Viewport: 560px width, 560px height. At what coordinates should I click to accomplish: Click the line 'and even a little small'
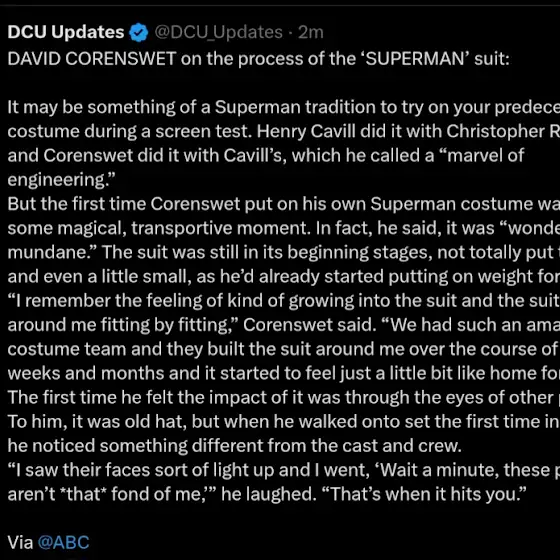(284, 276)
